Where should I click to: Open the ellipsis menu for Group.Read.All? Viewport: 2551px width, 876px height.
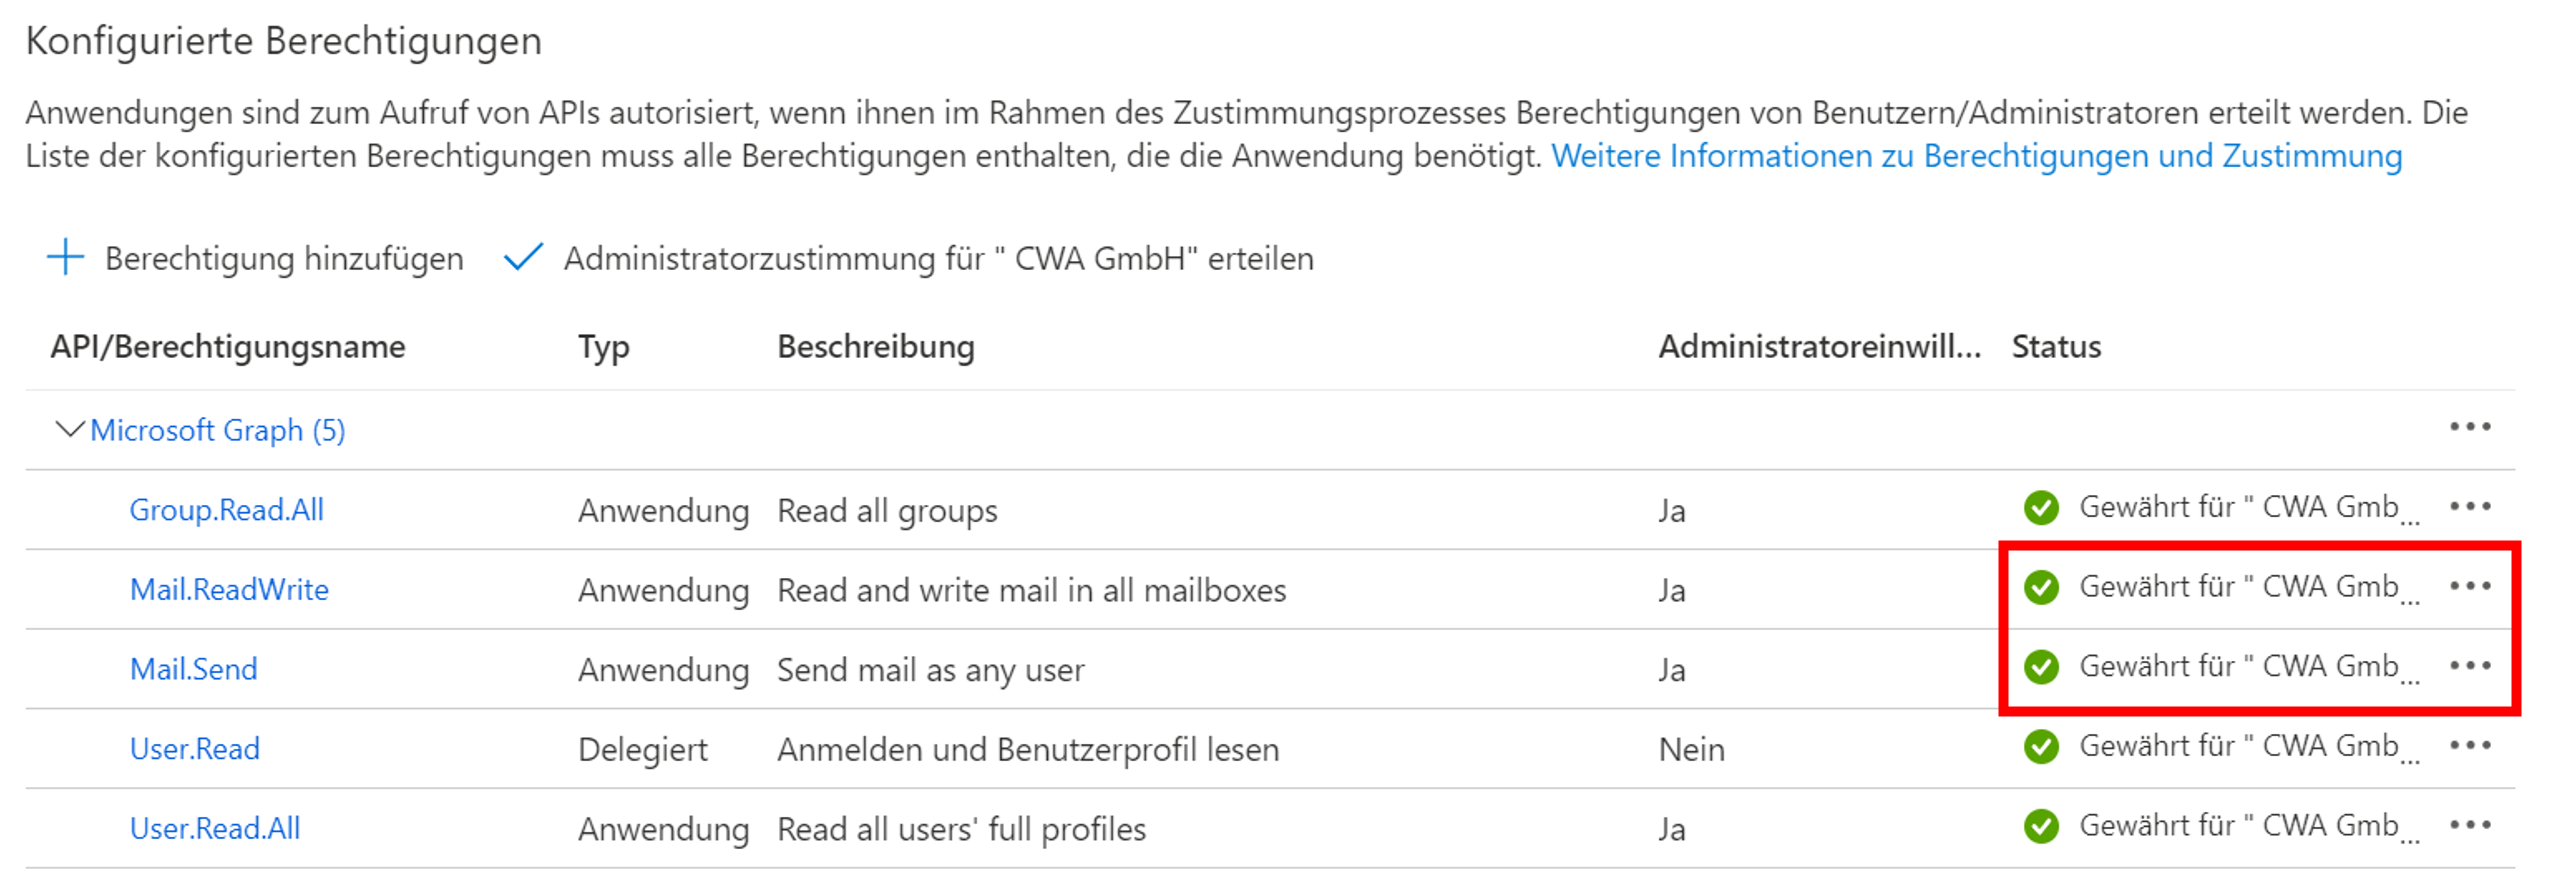tap(2468, 506)
